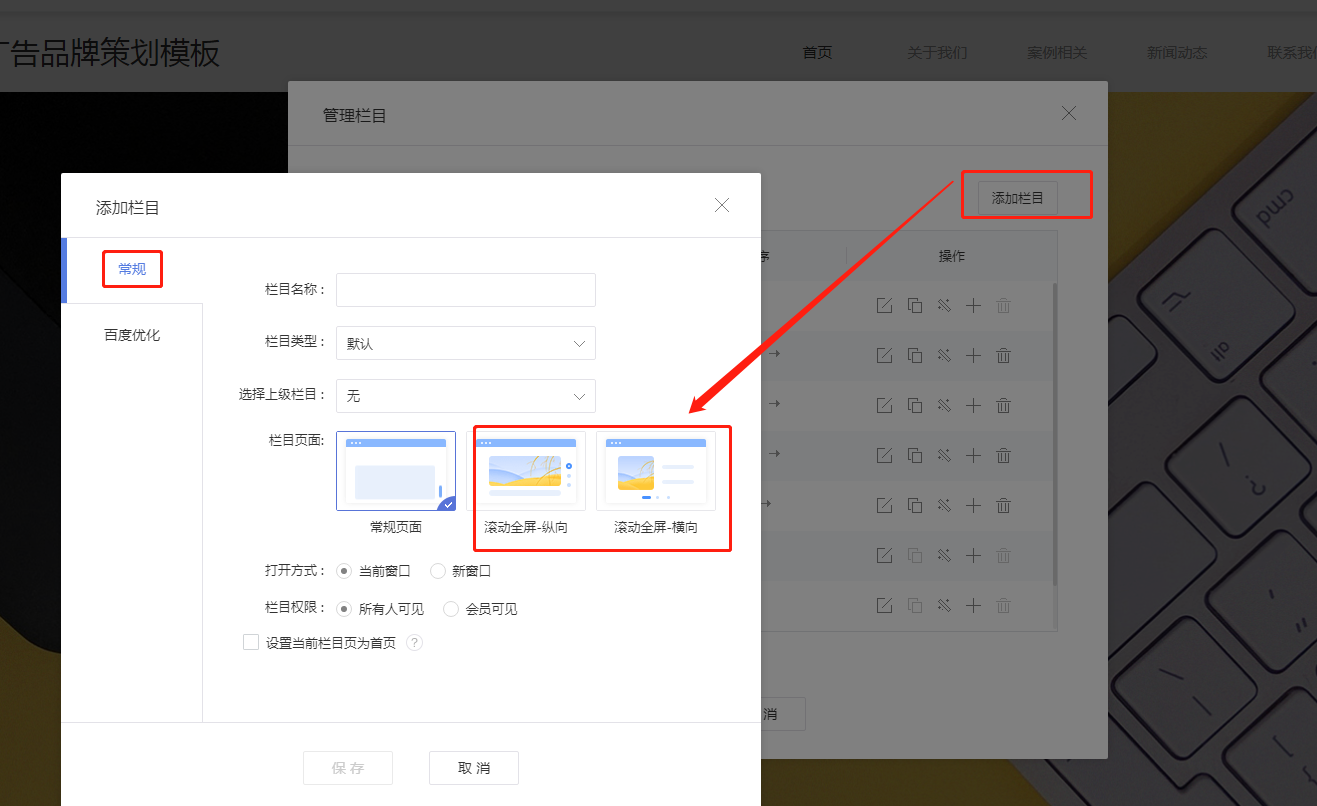
Task: Click the 管理栏目 table vertical scrollbar
Action: (1054, 433)
